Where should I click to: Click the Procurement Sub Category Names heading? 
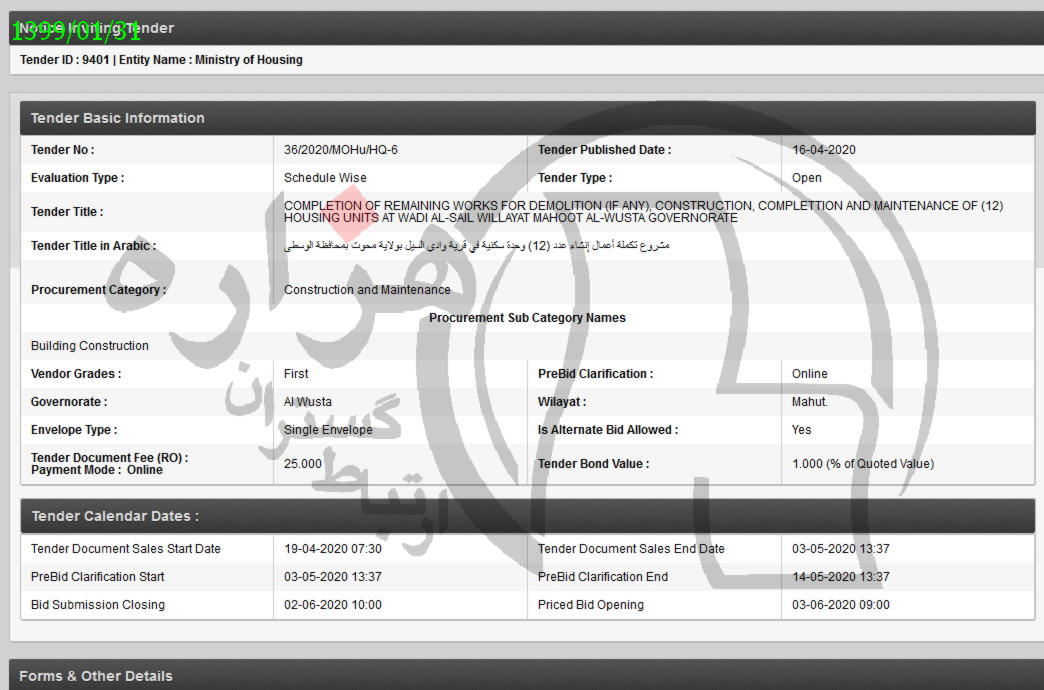pyautogui.click(x=527, y=318)
